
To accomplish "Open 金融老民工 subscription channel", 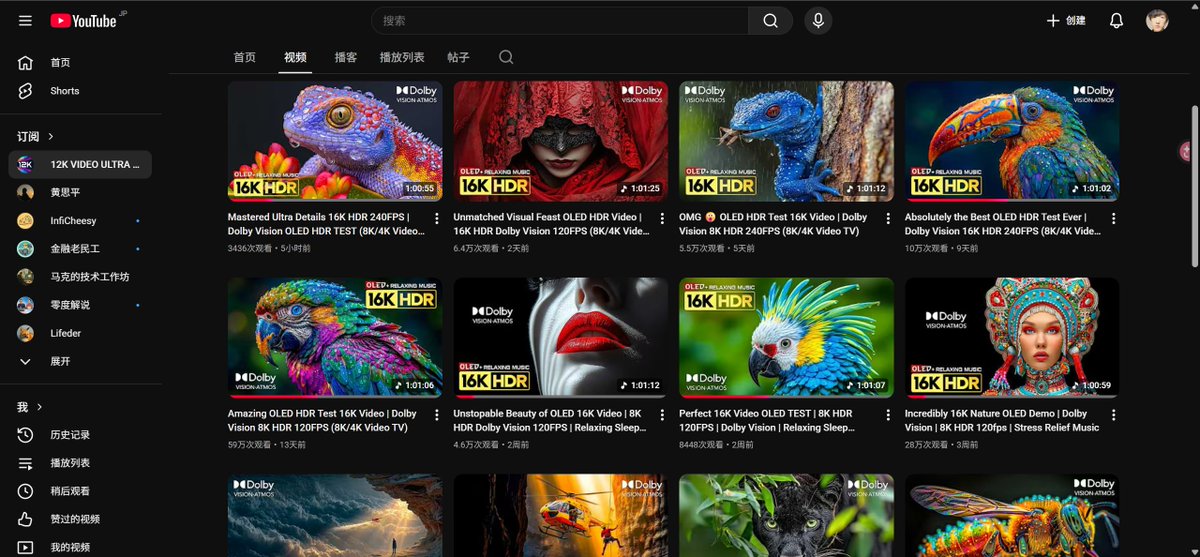I will 80,248.
